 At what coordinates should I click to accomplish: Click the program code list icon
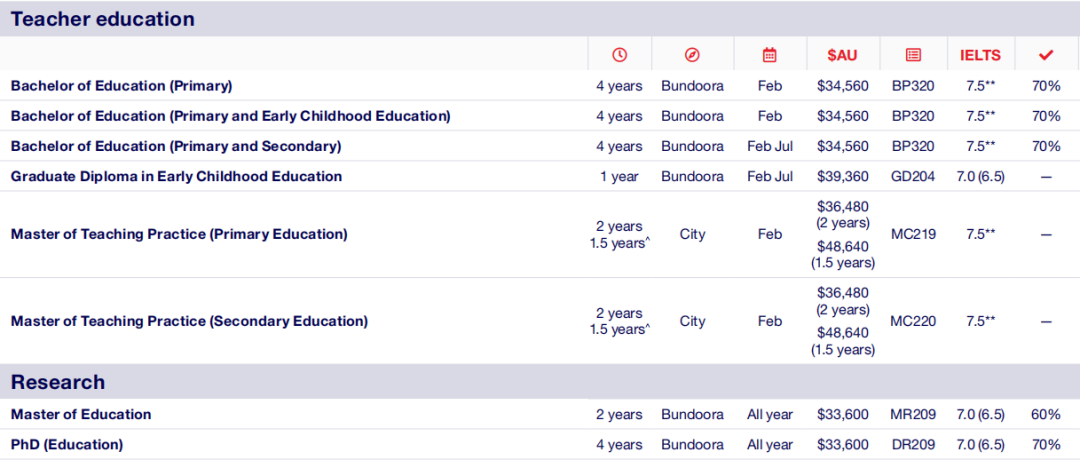click(913, 55)
